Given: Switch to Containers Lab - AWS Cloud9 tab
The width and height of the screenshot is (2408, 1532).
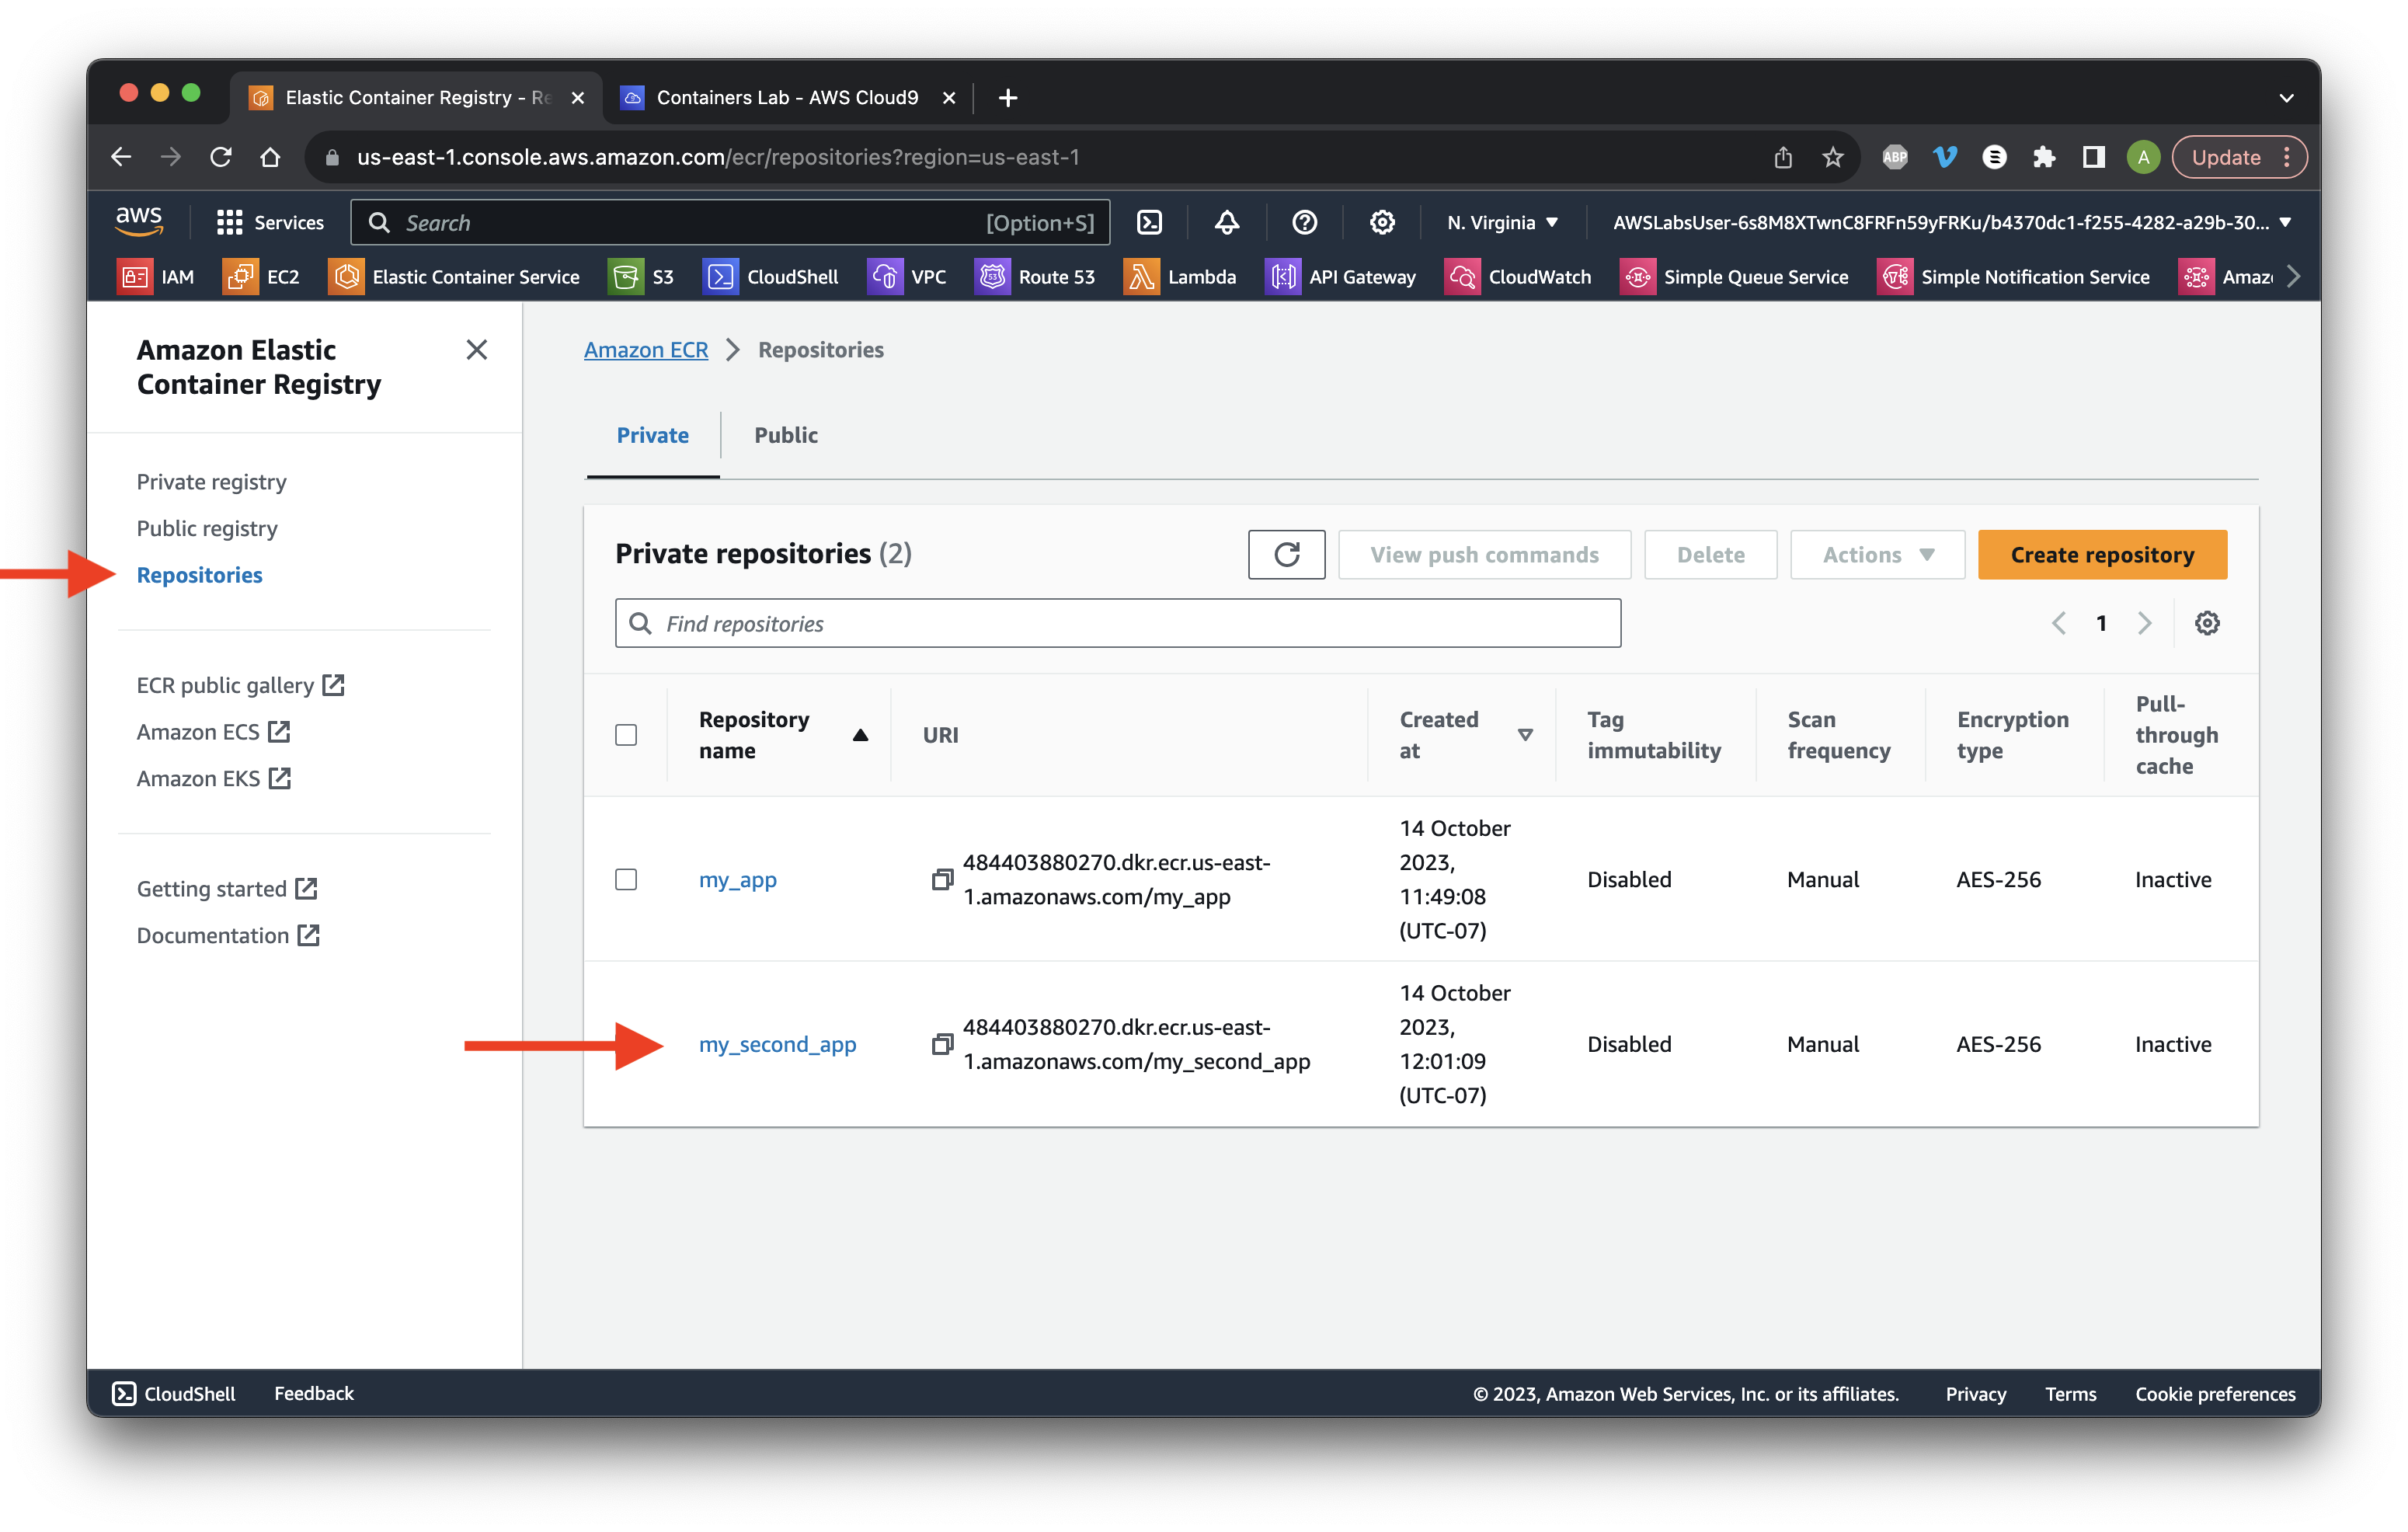Looking at the screenshot, I should click(x=787, y=97).
